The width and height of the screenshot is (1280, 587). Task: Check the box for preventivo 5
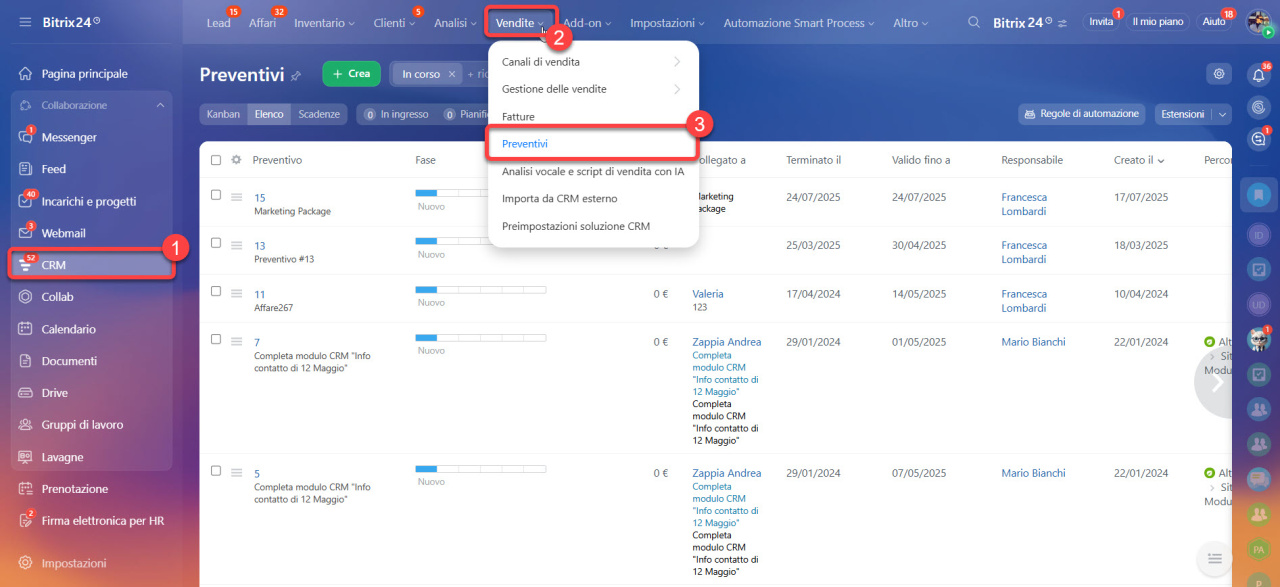(x=216, y=471)
